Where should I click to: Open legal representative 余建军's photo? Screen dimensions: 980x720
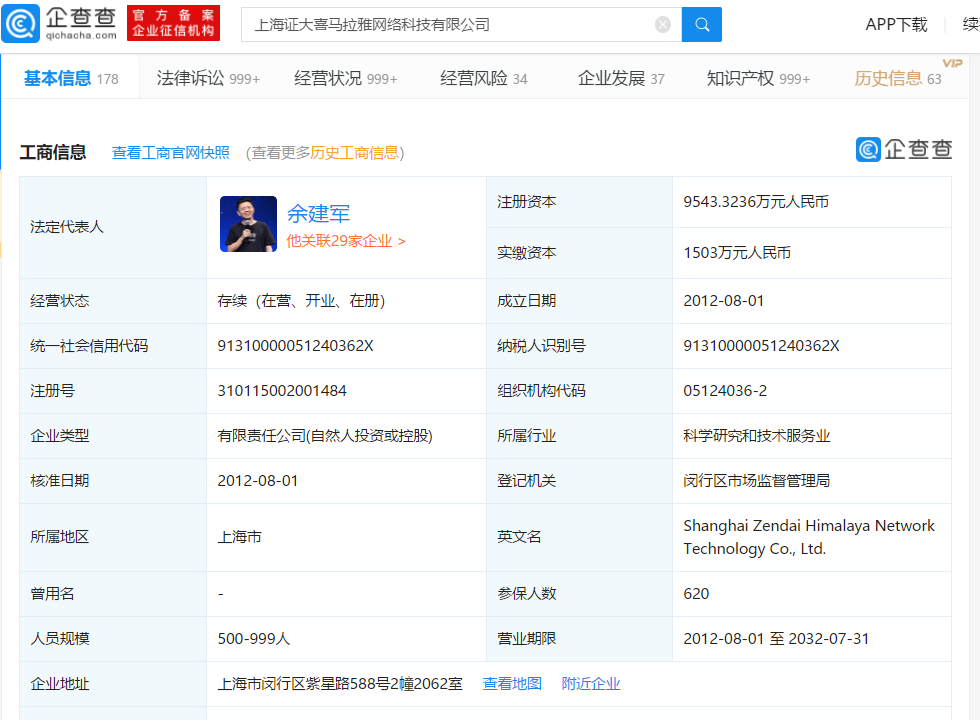pyautogui.click(x=248, y=224)
